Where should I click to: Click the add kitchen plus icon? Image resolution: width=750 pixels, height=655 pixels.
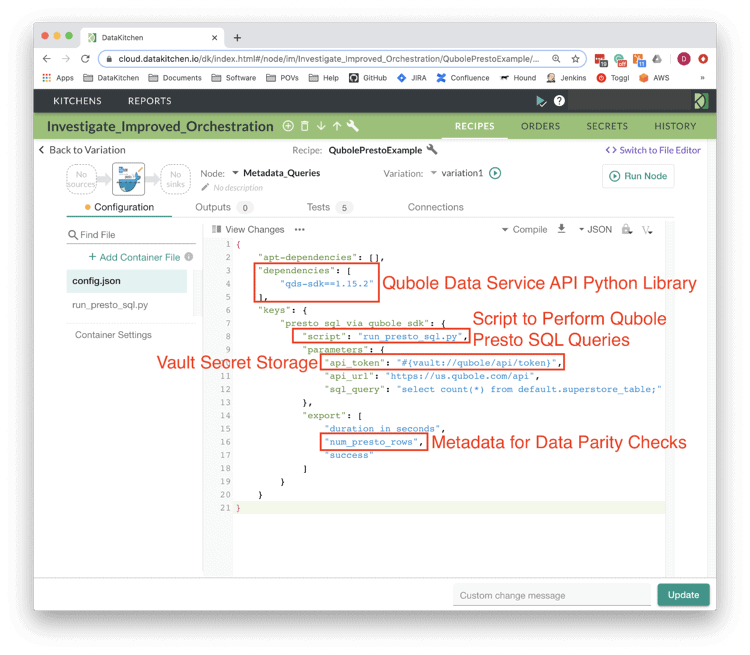(x=288, y=127)
